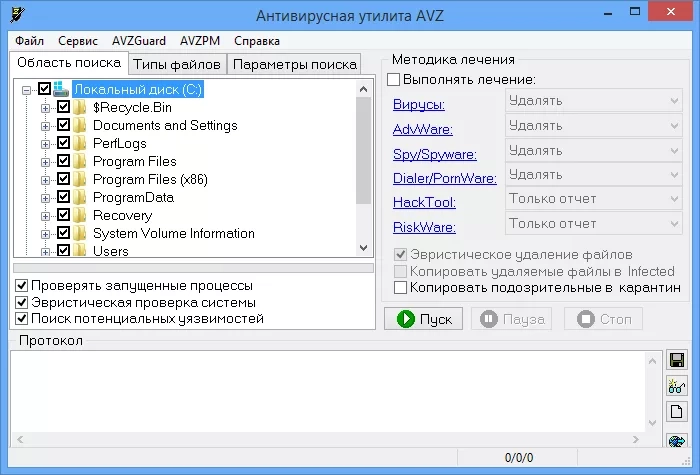Image resolution: width=700 pixels, height=475 pixels.
Task: Toggle Локальный диск (C:) checkbox
Action: 44,89
